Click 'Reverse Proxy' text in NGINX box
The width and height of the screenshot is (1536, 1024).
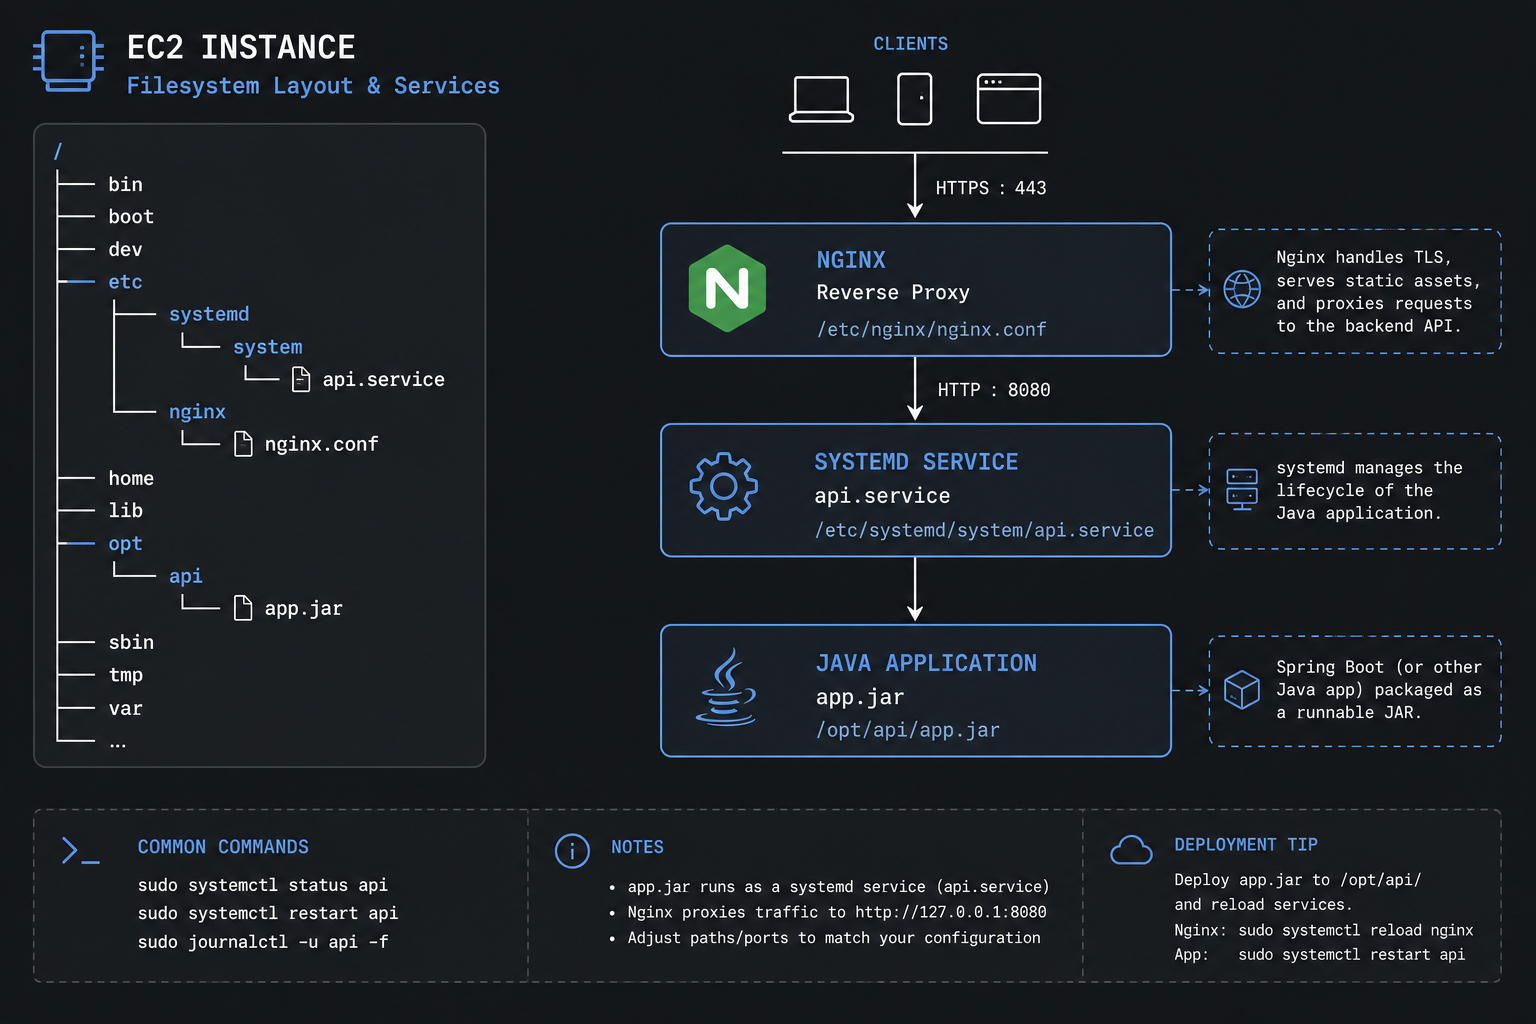point(893,293)
